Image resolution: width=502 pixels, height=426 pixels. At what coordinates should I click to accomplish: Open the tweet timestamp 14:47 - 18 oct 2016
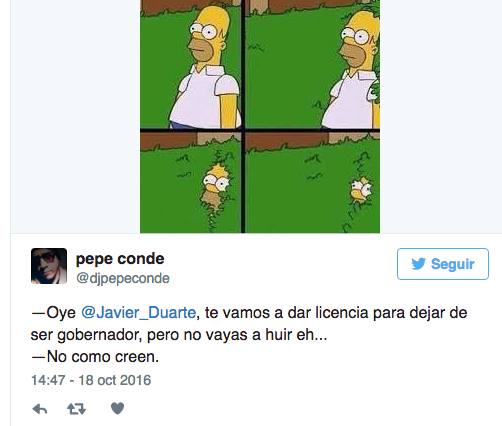pyautogui.click(x=91, y=380)
